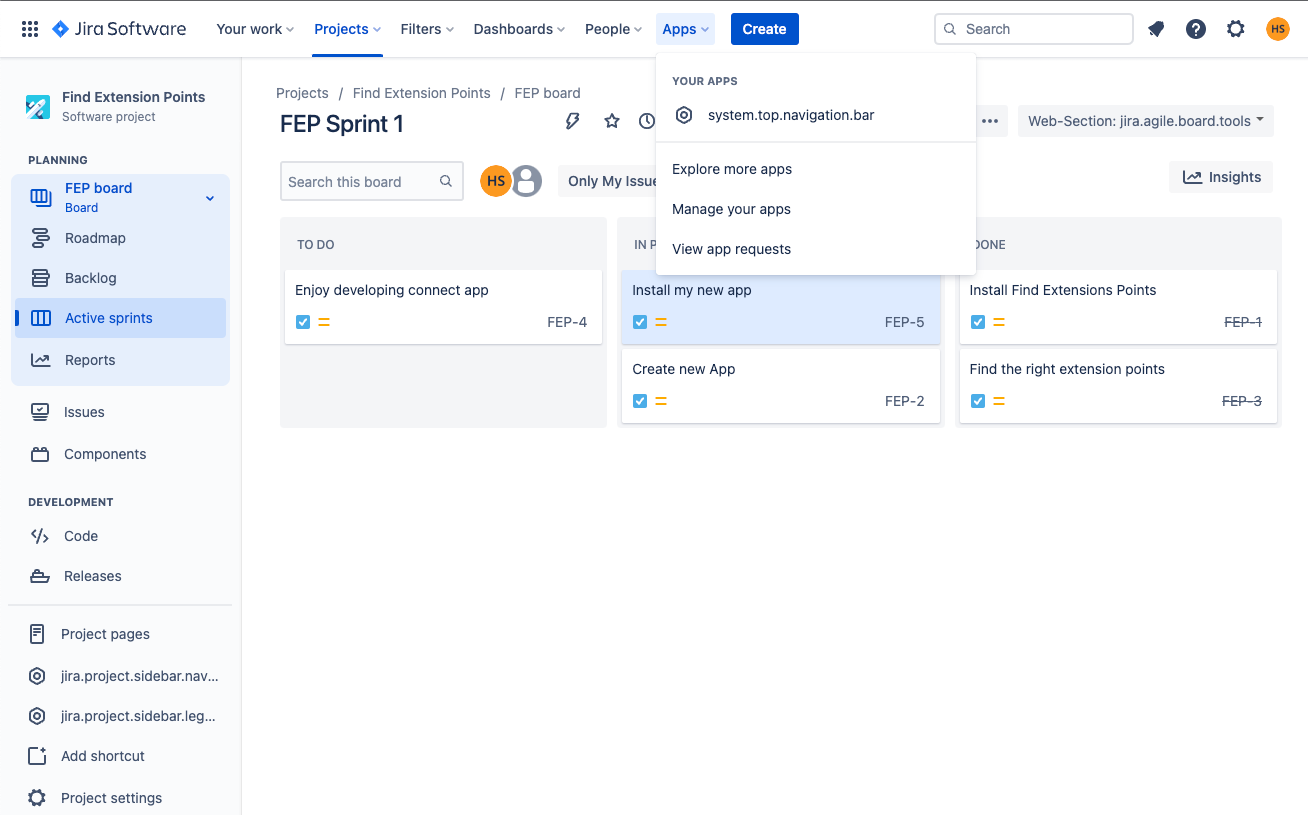Select system.top.navigation.bar app entry

[816, 115]
